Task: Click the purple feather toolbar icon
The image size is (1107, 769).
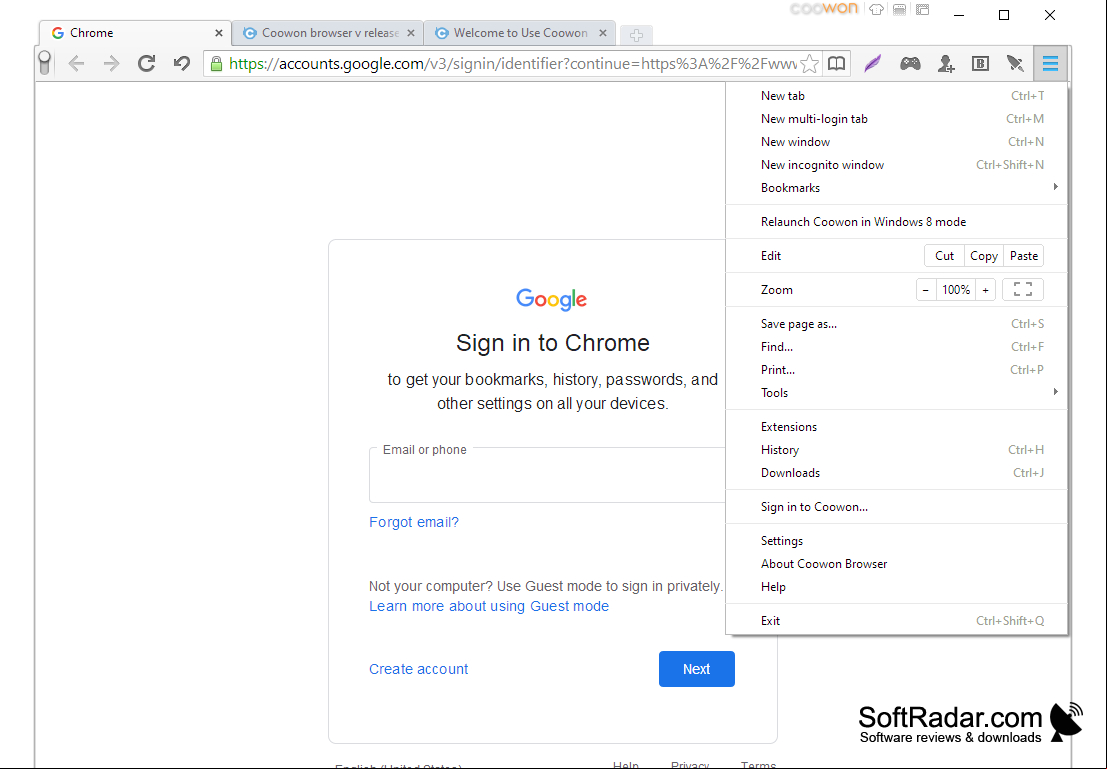Action: click(873, 64)
